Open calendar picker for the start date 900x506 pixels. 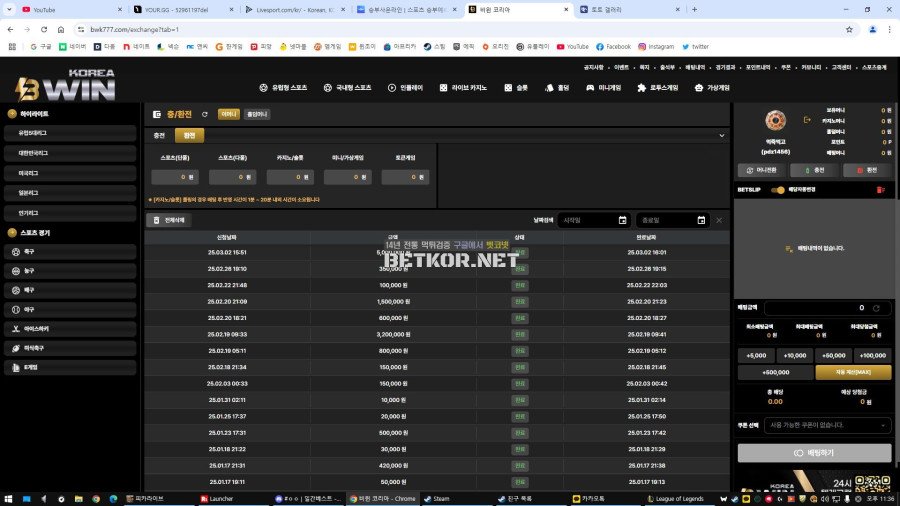(622, 220)
